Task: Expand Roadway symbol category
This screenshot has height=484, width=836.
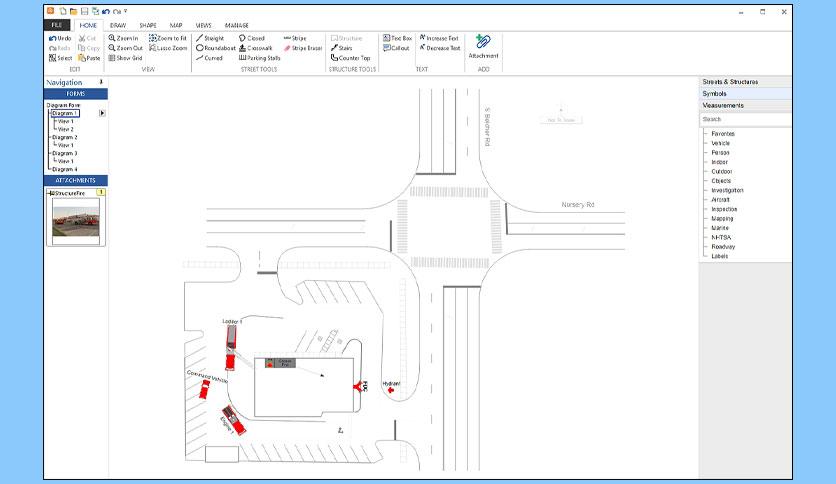Action: 723,247
